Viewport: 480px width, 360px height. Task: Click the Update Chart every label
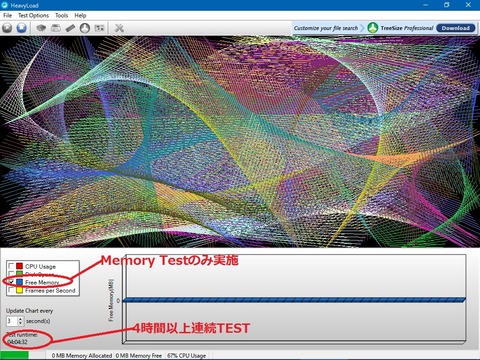pos(29,311)
